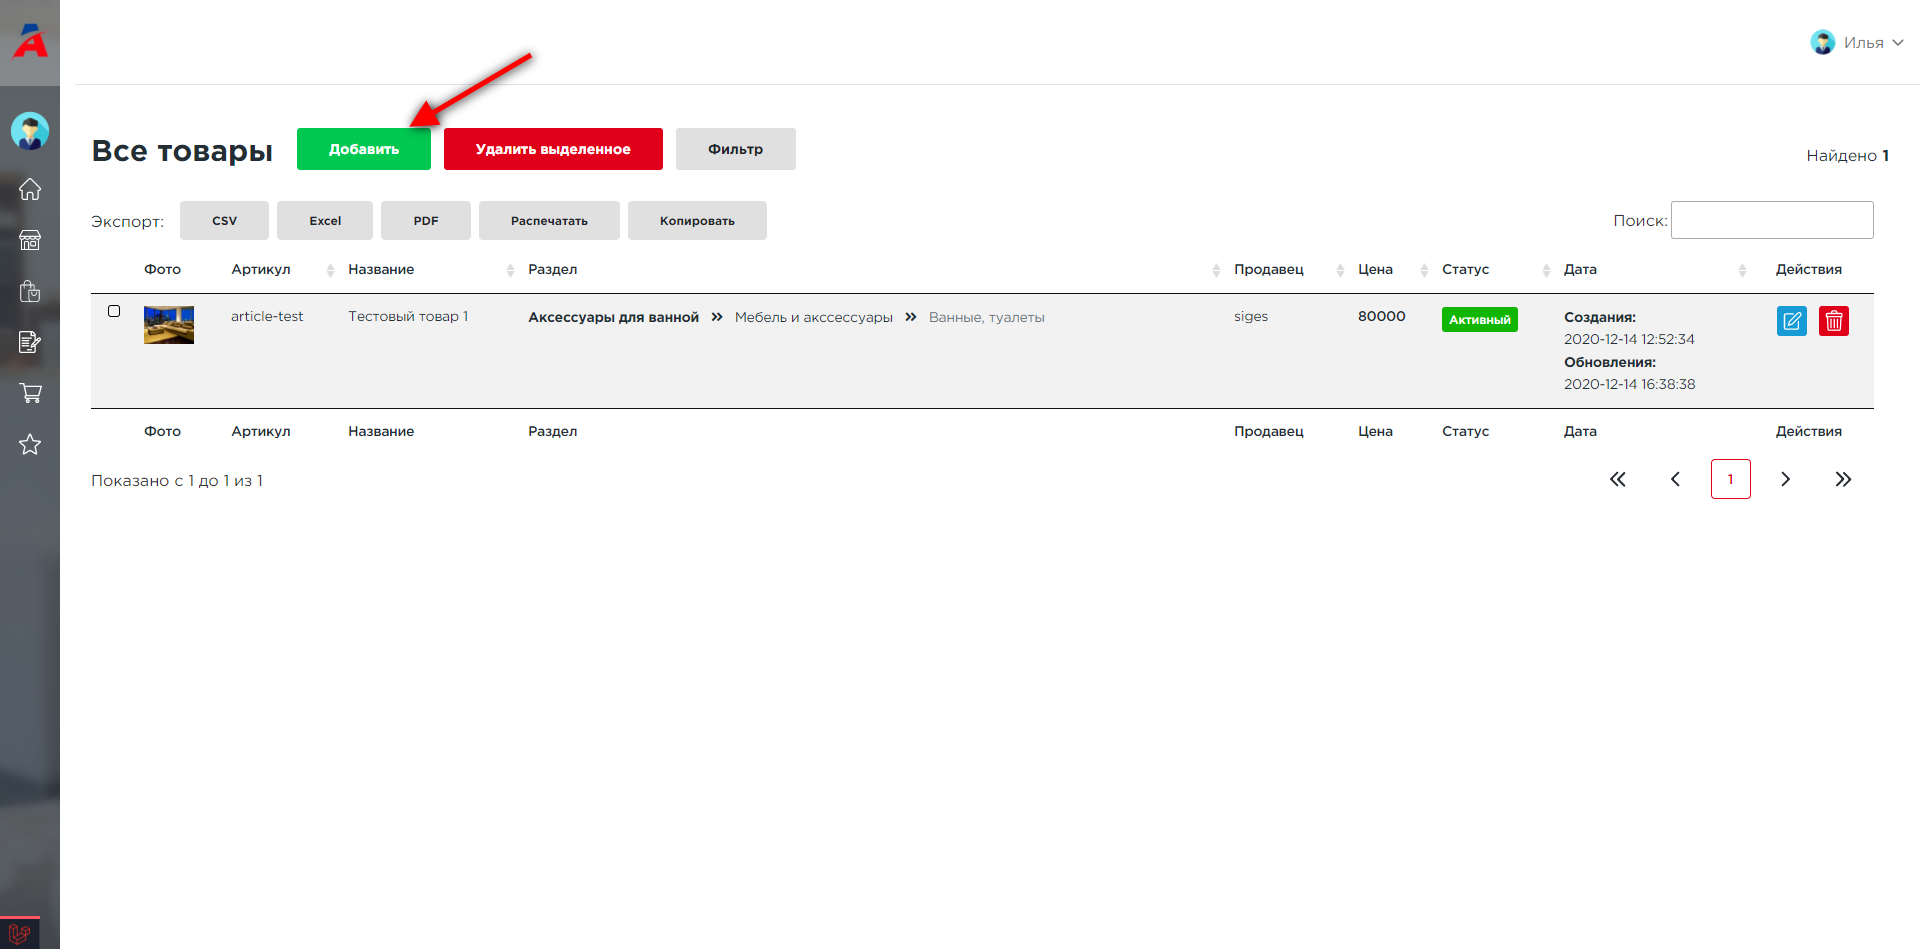
Task: Click Аксессуары для ванной category text
Action: 614,317
